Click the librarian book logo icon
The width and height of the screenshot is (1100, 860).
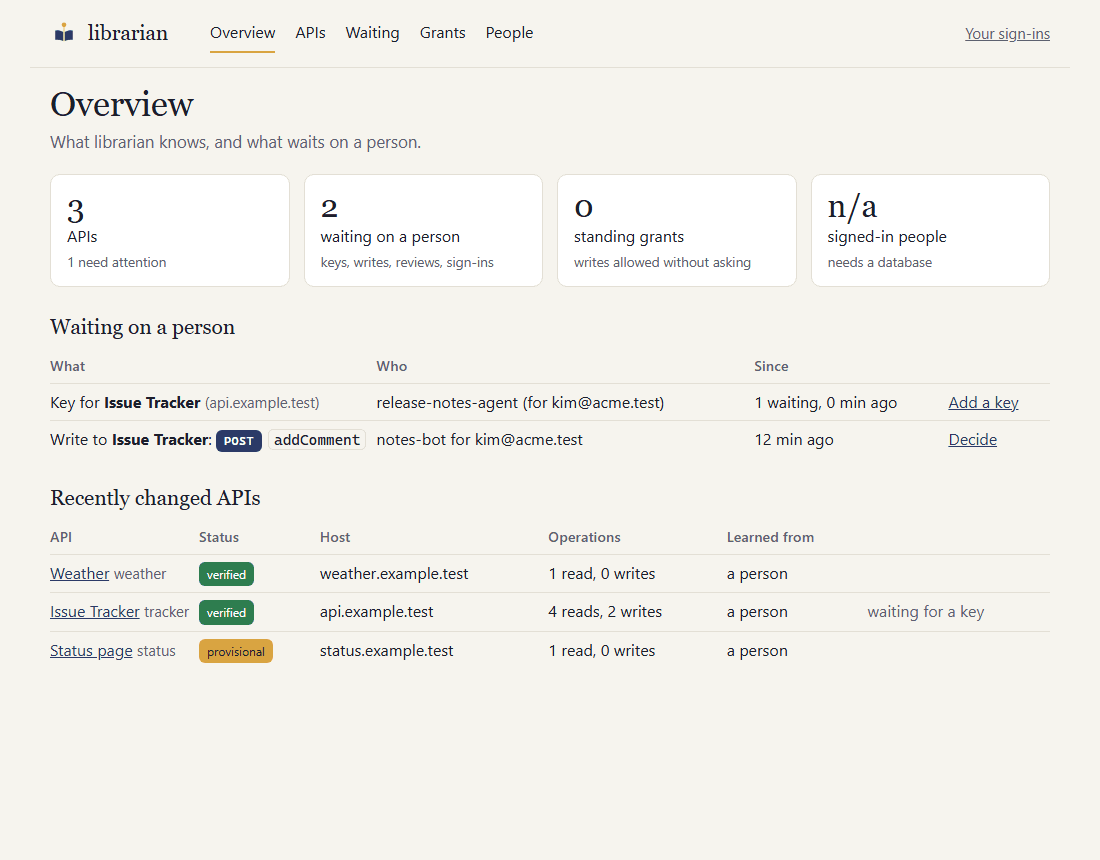[64, 32]
